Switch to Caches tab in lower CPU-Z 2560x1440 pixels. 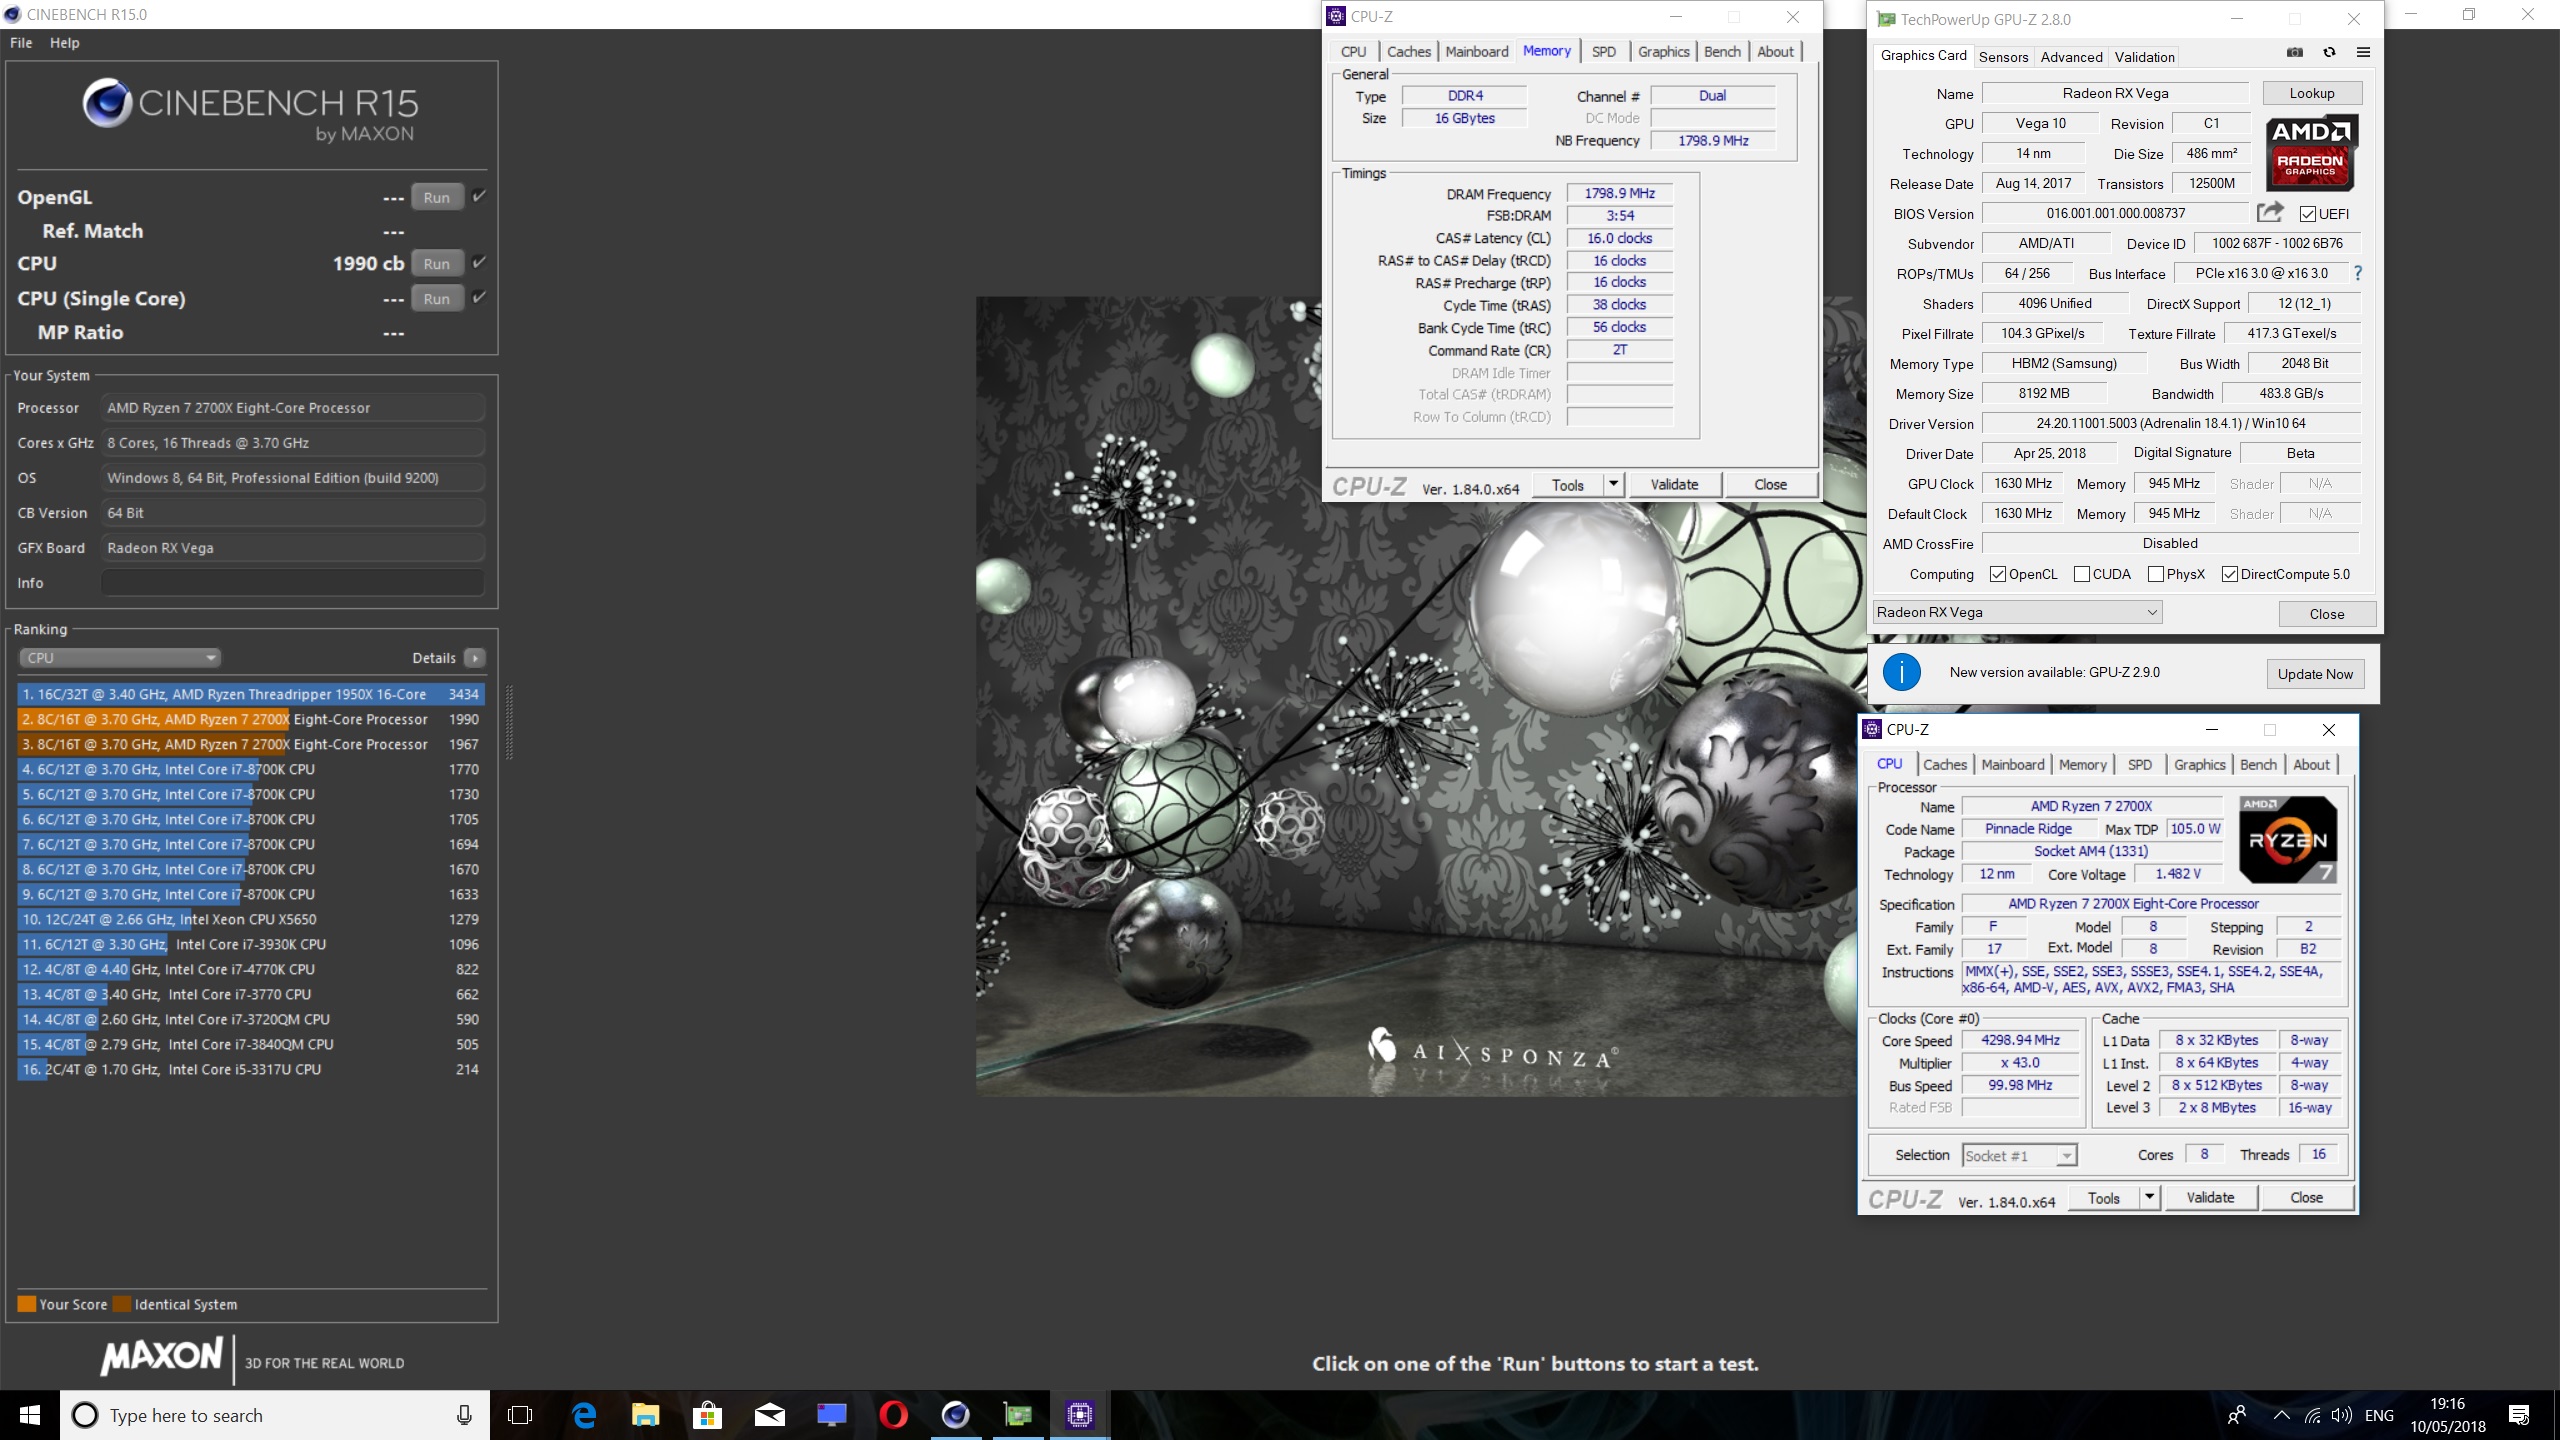pos(1945,765)
